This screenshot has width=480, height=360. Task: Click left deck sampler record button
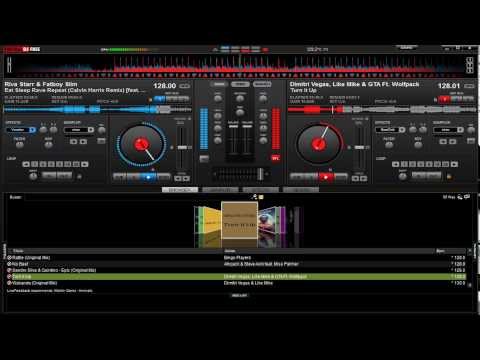point(73,142)
